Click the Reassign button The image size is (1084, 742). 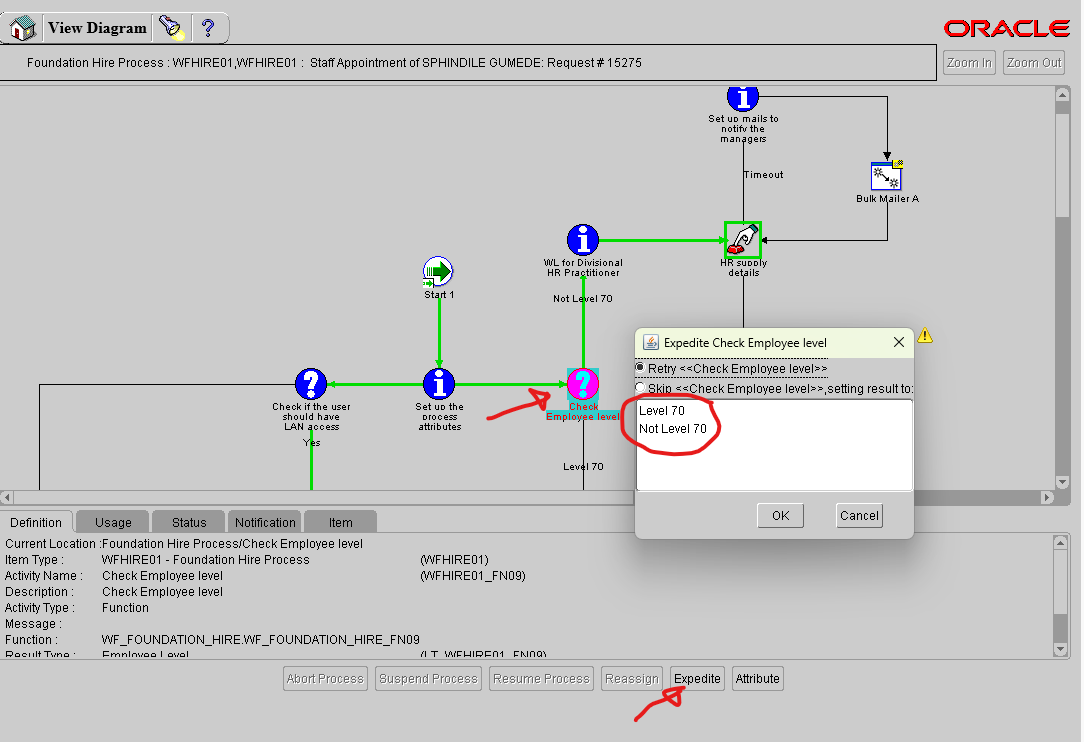click(632, 678)
